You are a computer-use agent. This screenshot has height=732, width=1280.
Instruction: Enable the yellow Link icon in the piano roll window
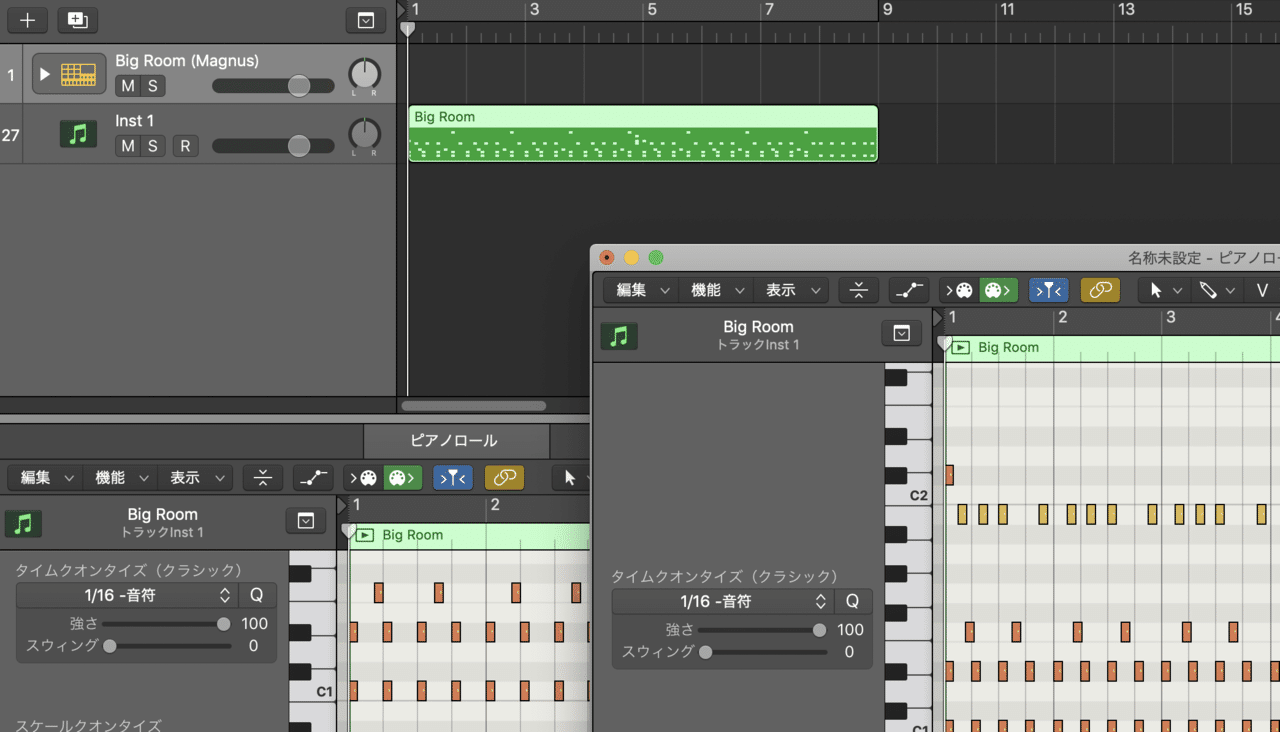pos(1100,290)
